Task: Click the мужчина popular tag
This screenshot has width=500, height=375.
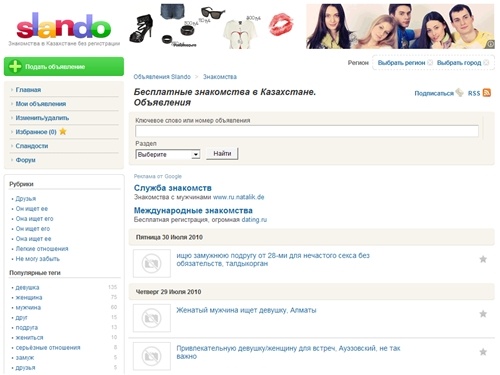Action: pos(28,307)
